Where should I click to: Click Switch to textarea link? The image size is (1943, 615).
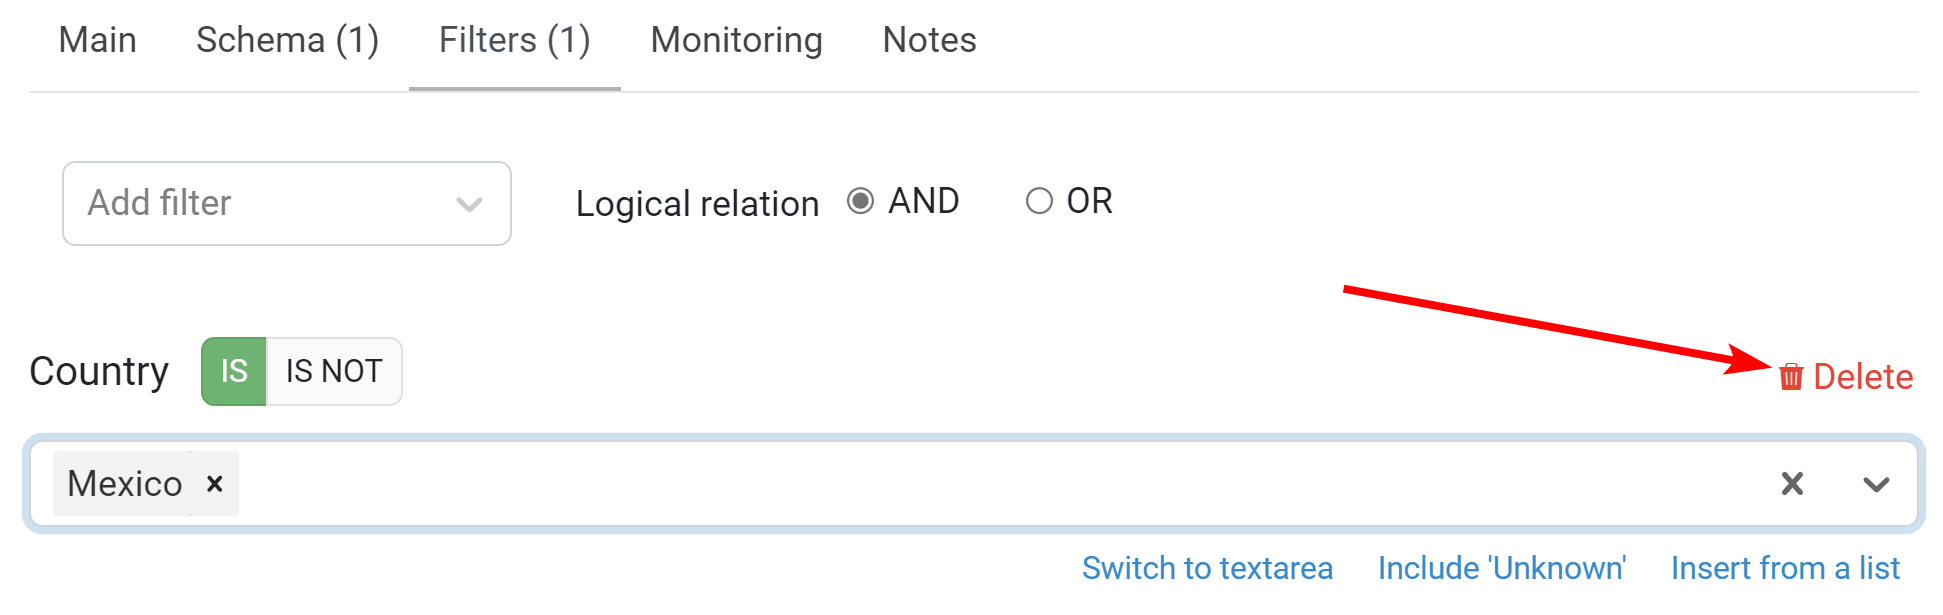point(1207,568)
